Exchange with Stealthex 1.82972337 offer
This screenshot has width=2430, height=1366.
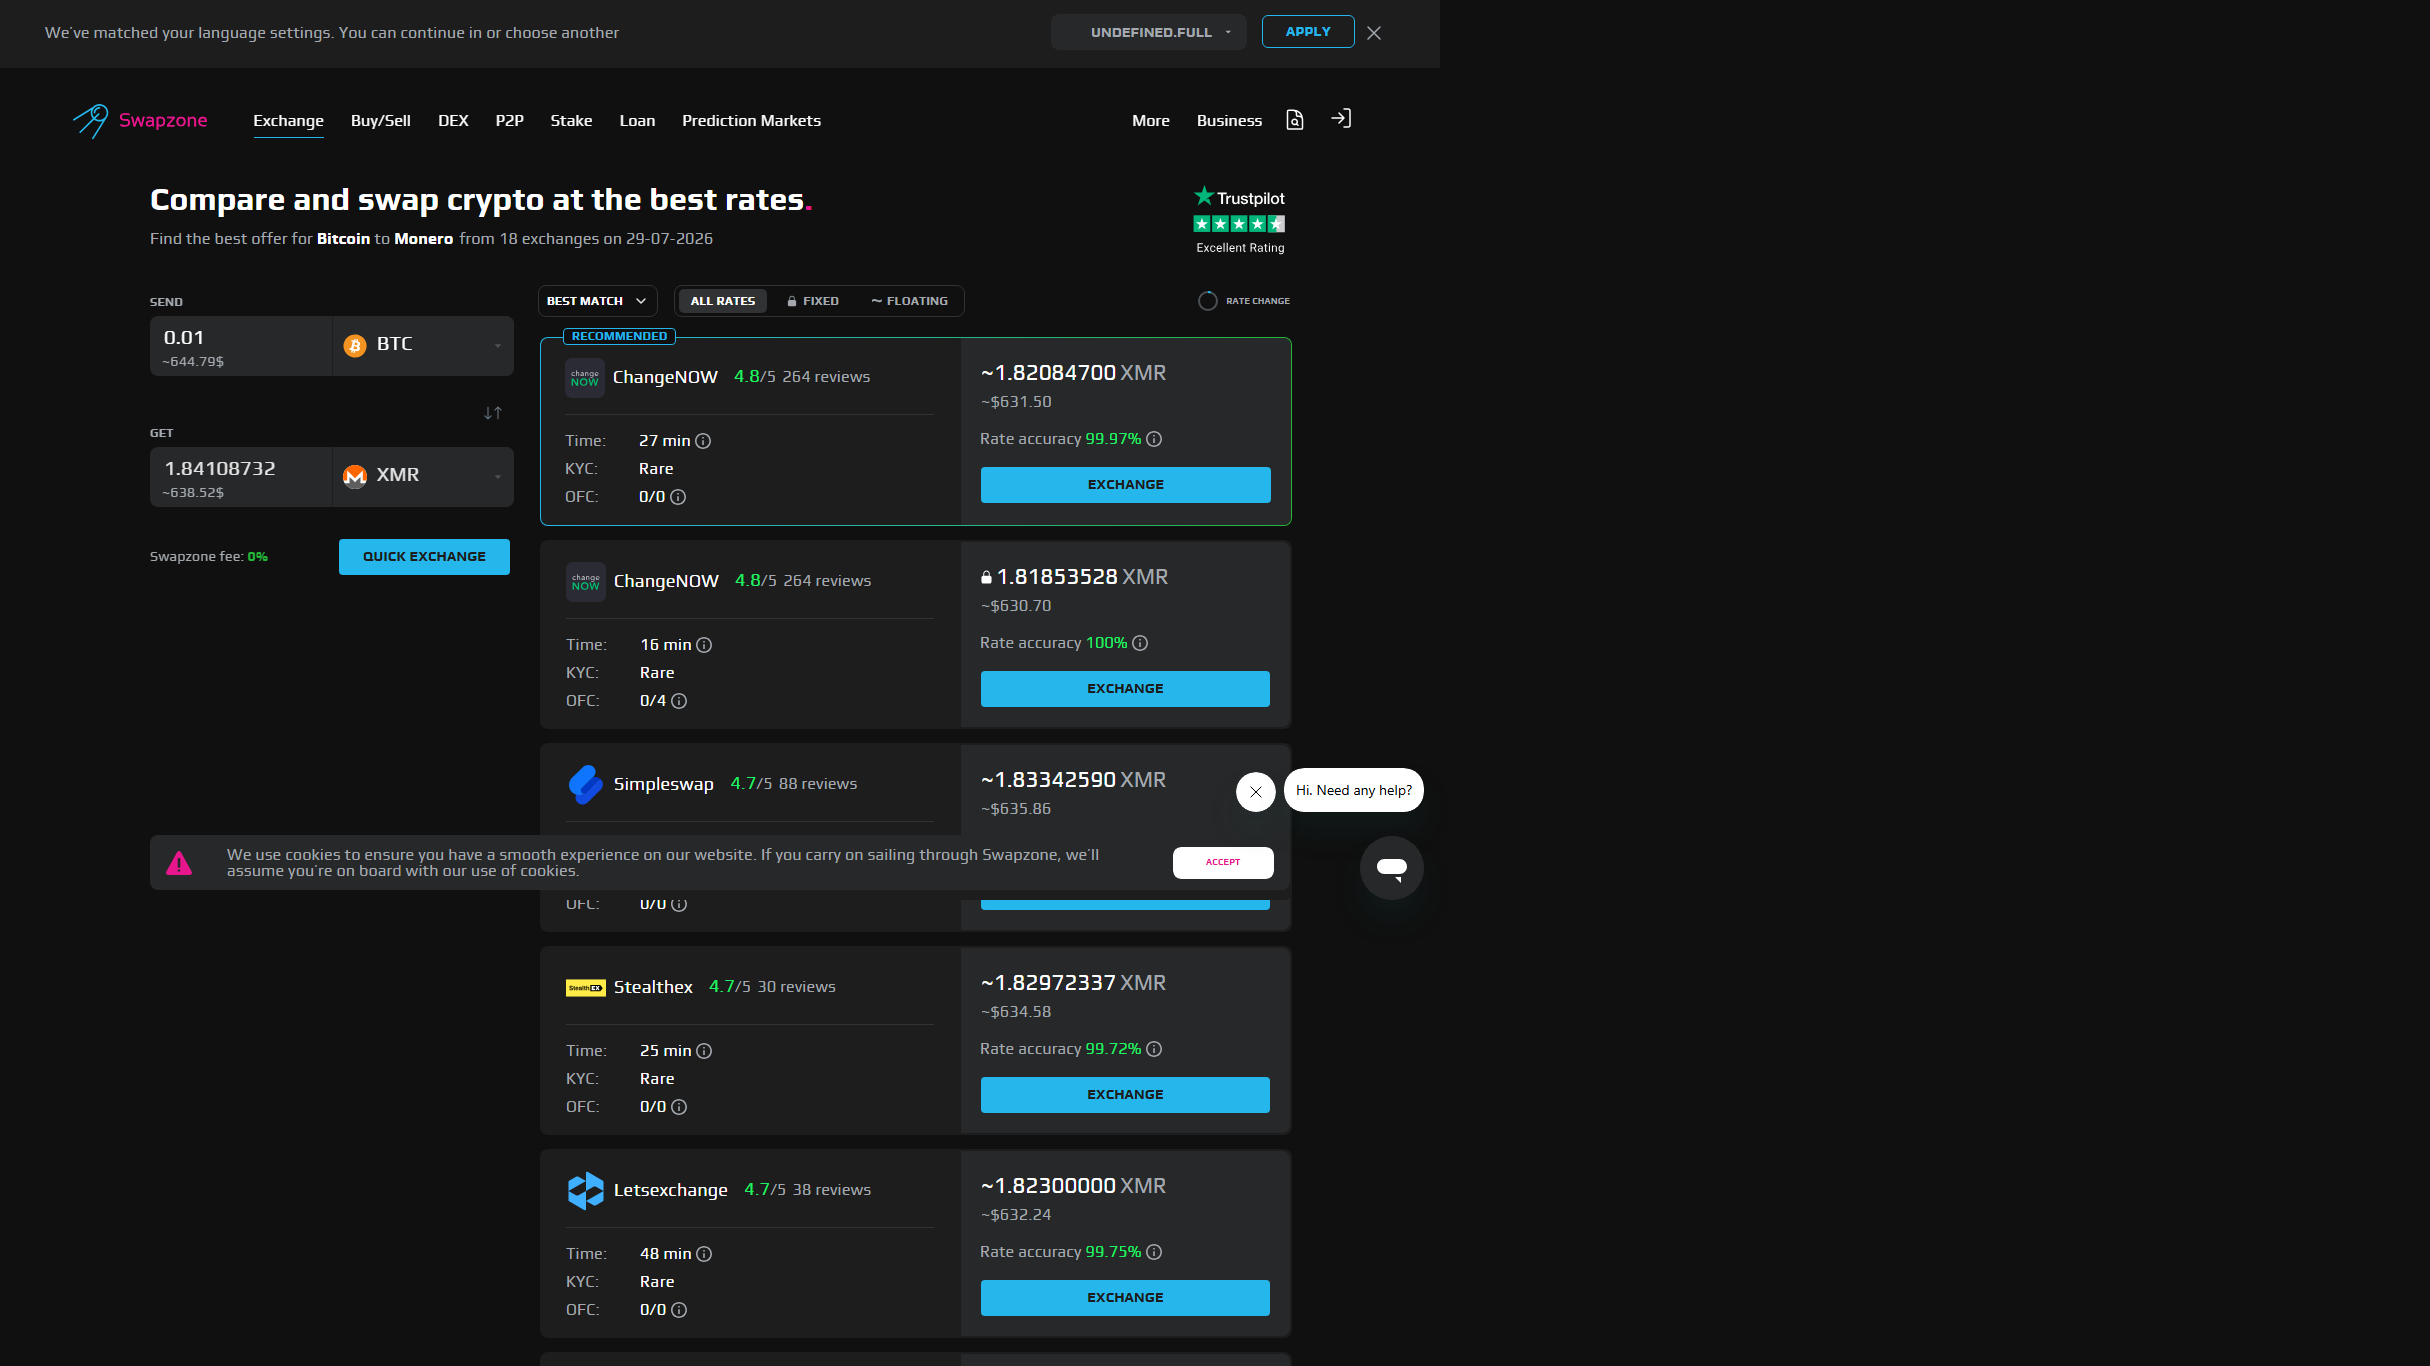[1125, 1095]
